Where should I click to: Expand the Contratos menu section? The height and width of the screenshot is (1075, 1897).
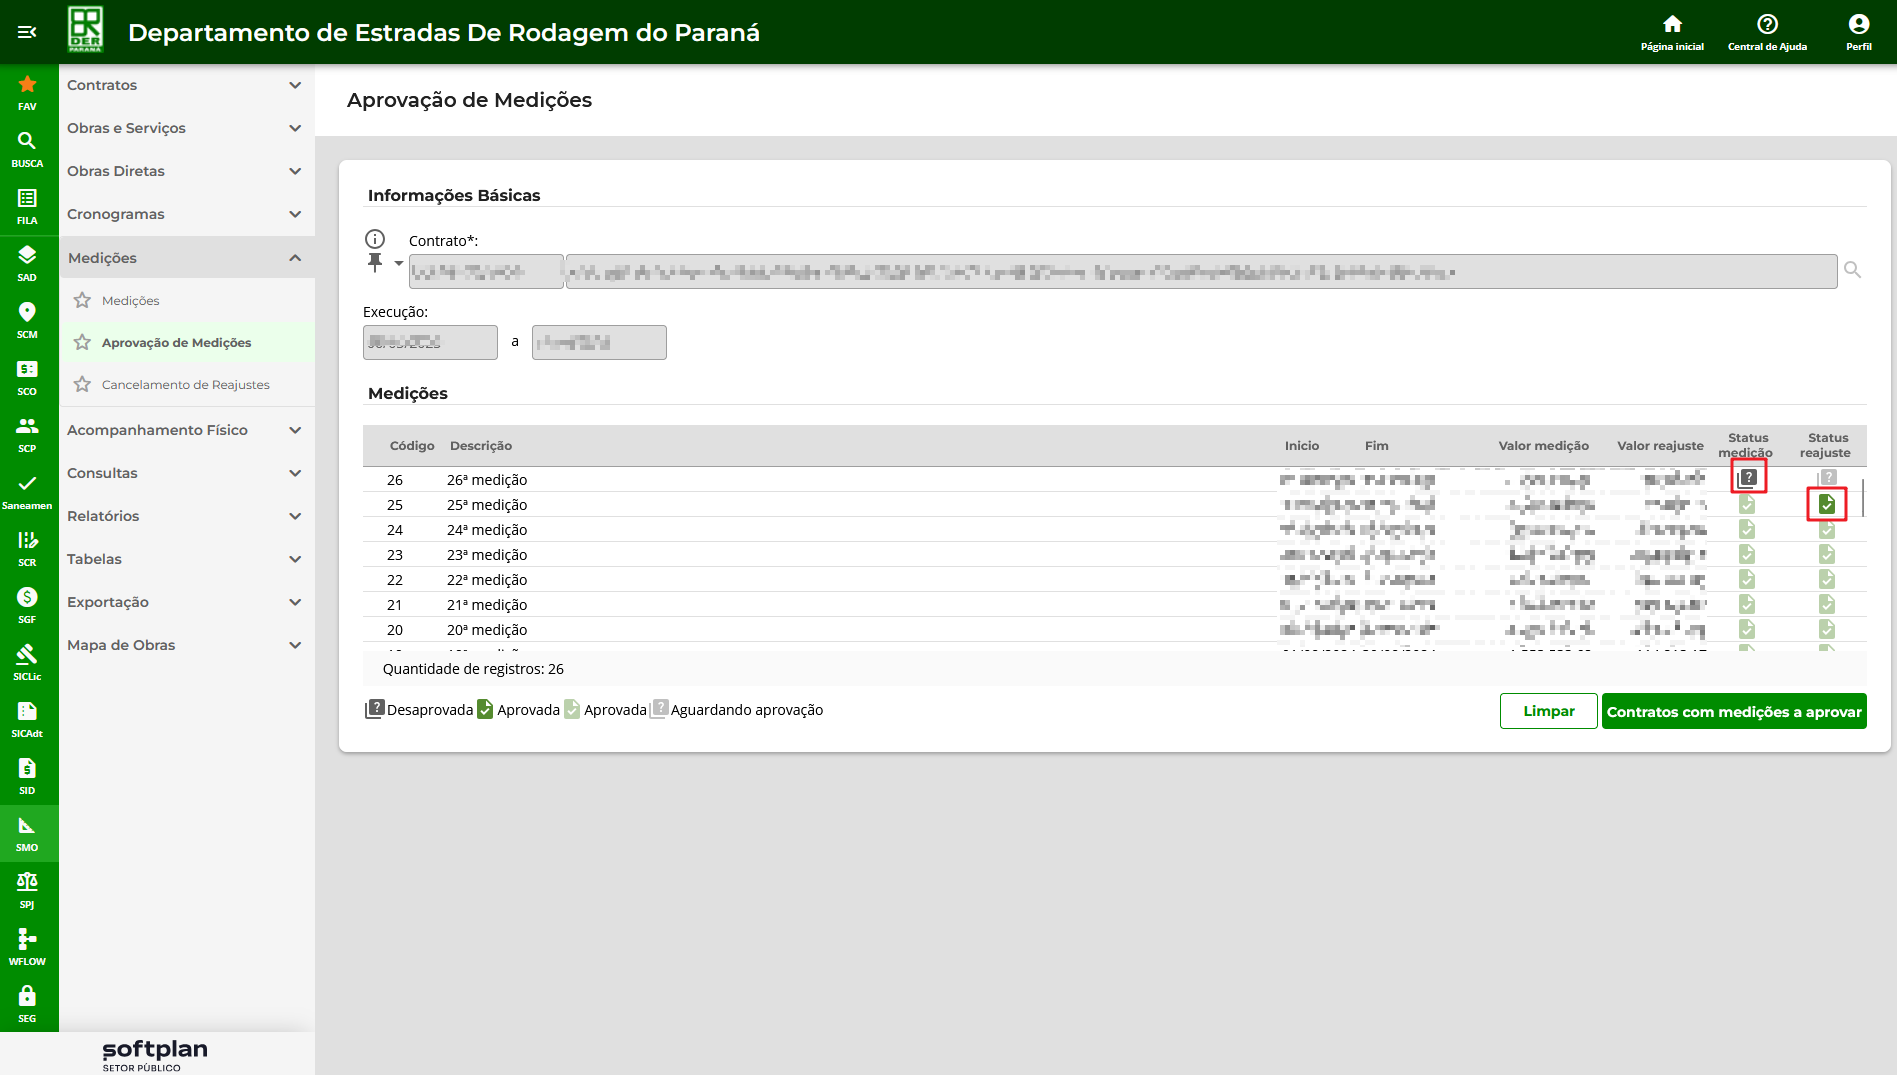click(x=186, y=86)
